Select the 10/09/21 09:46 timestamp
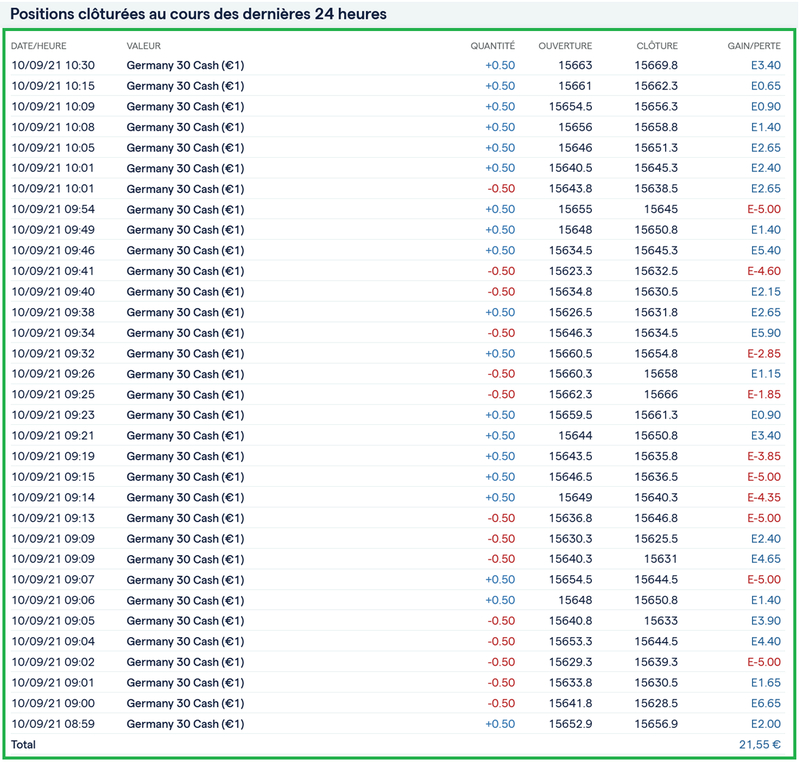Image resolution: width=800 pixels, height=765 pixels. pos(53,251)
